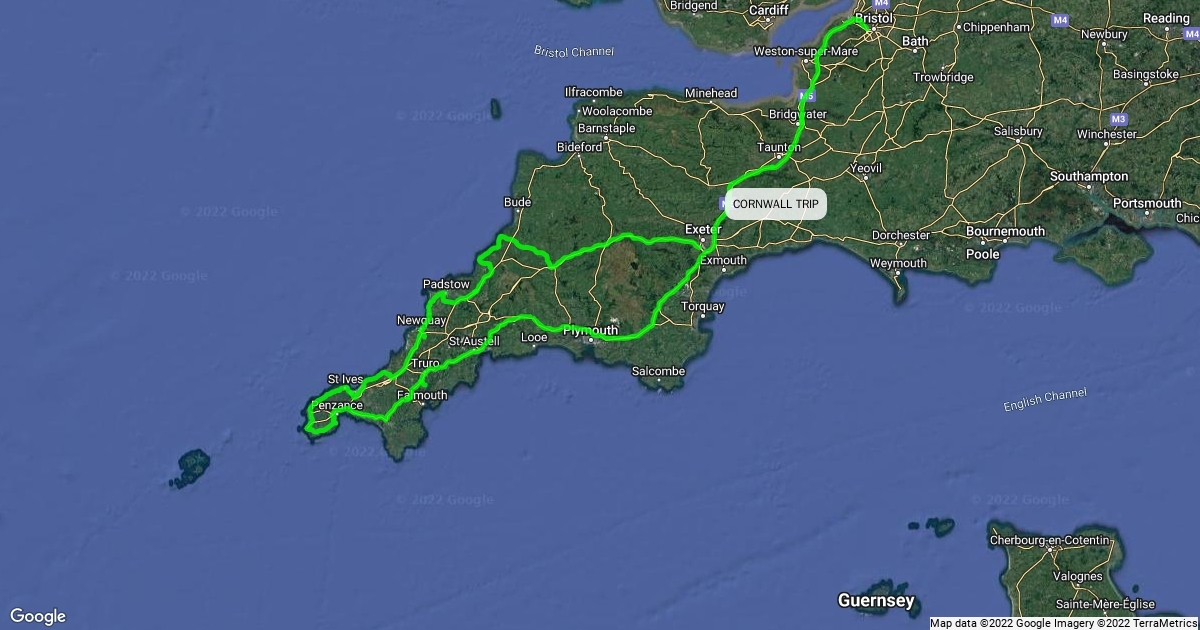Select the Plymouth city label
The width and height of the screenshot is (1200, 630).
coord(592,330)
